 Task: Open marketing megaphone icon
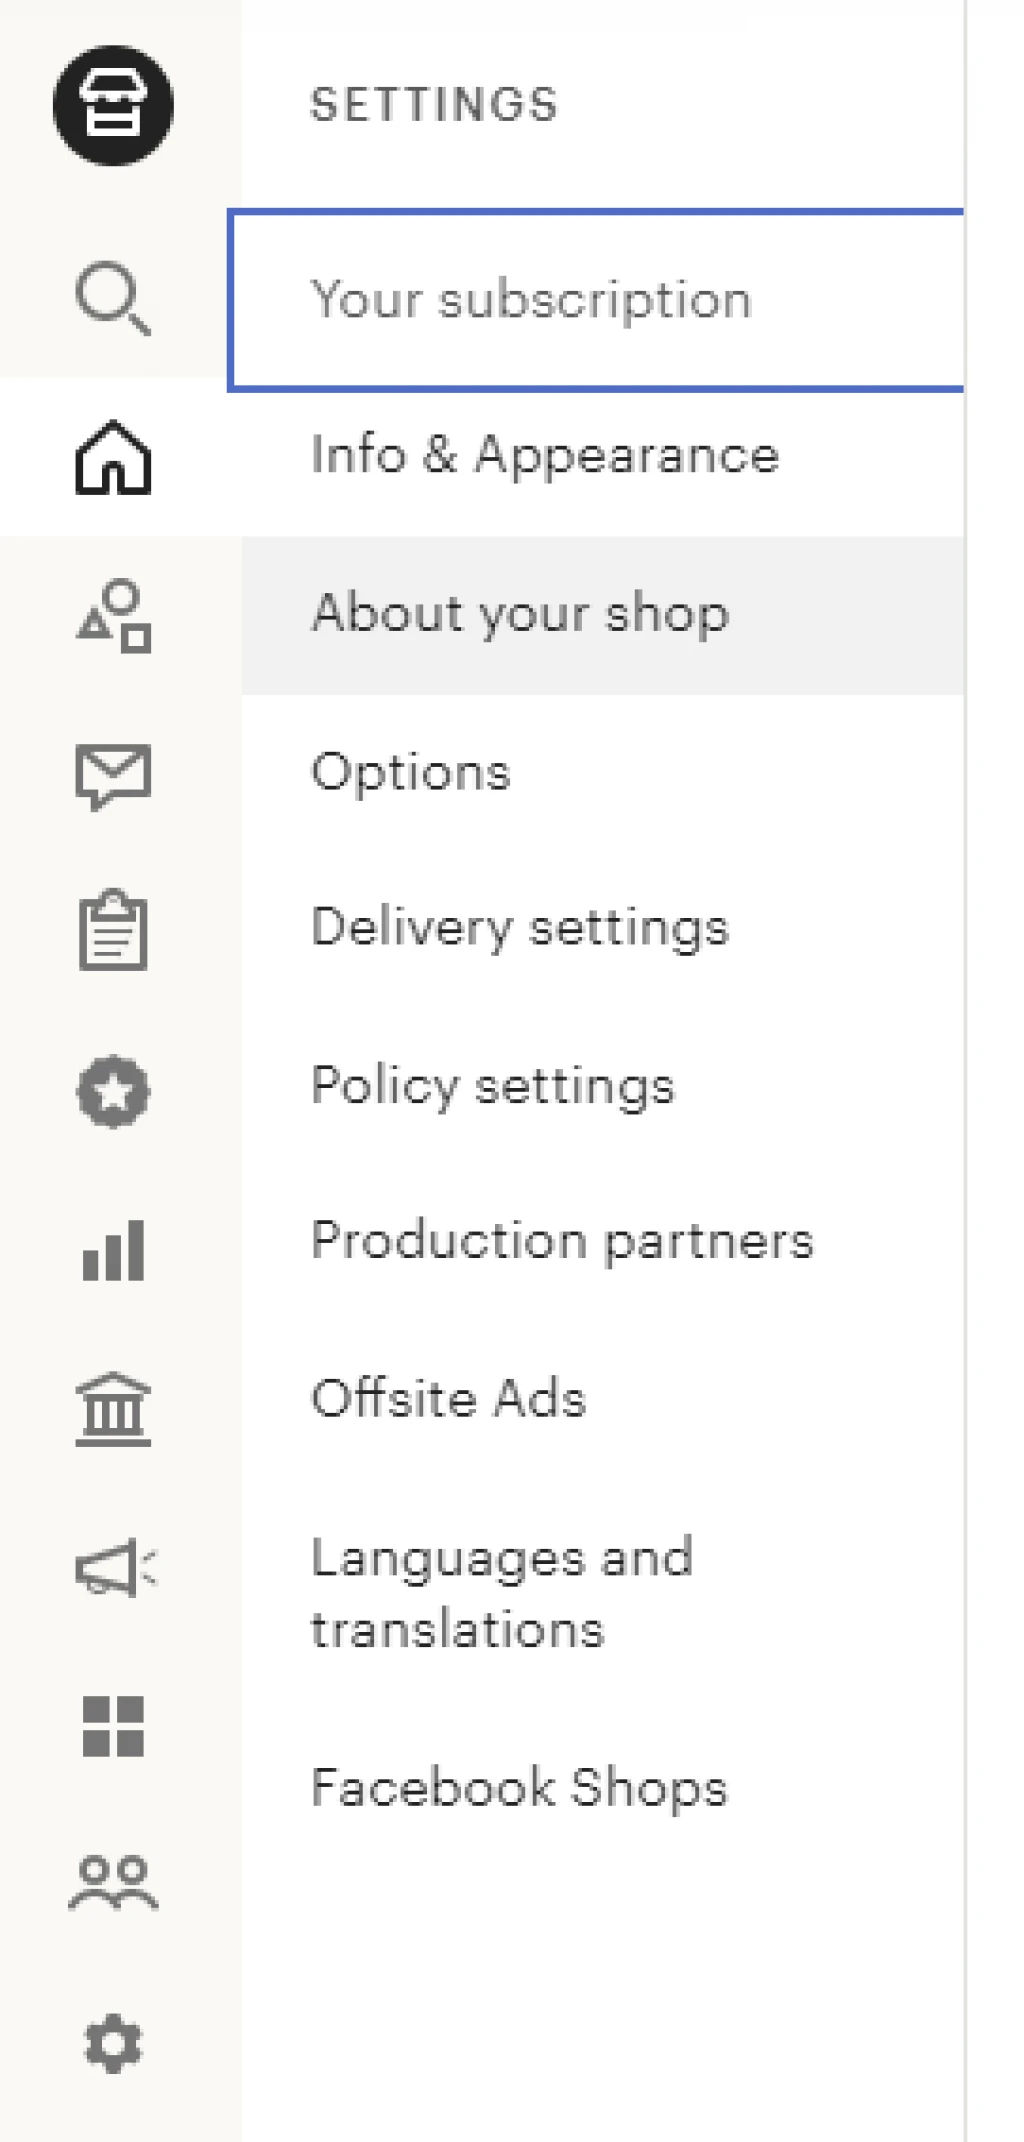click(116, 1568)
